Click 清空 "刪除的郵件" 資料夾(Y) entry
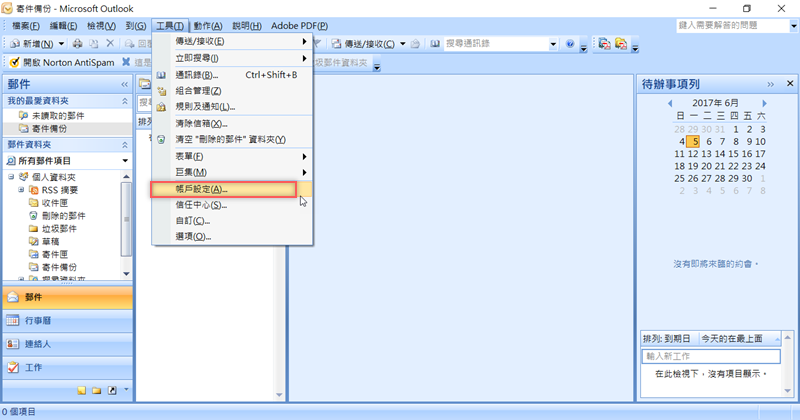 point(232,139)
